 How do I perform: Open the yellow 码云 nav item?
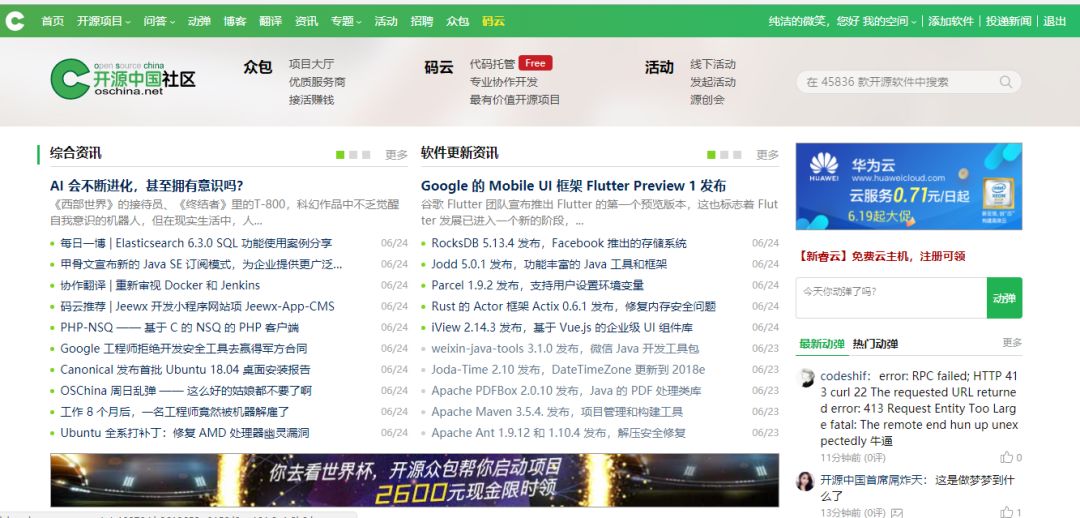tap(493, 21)
